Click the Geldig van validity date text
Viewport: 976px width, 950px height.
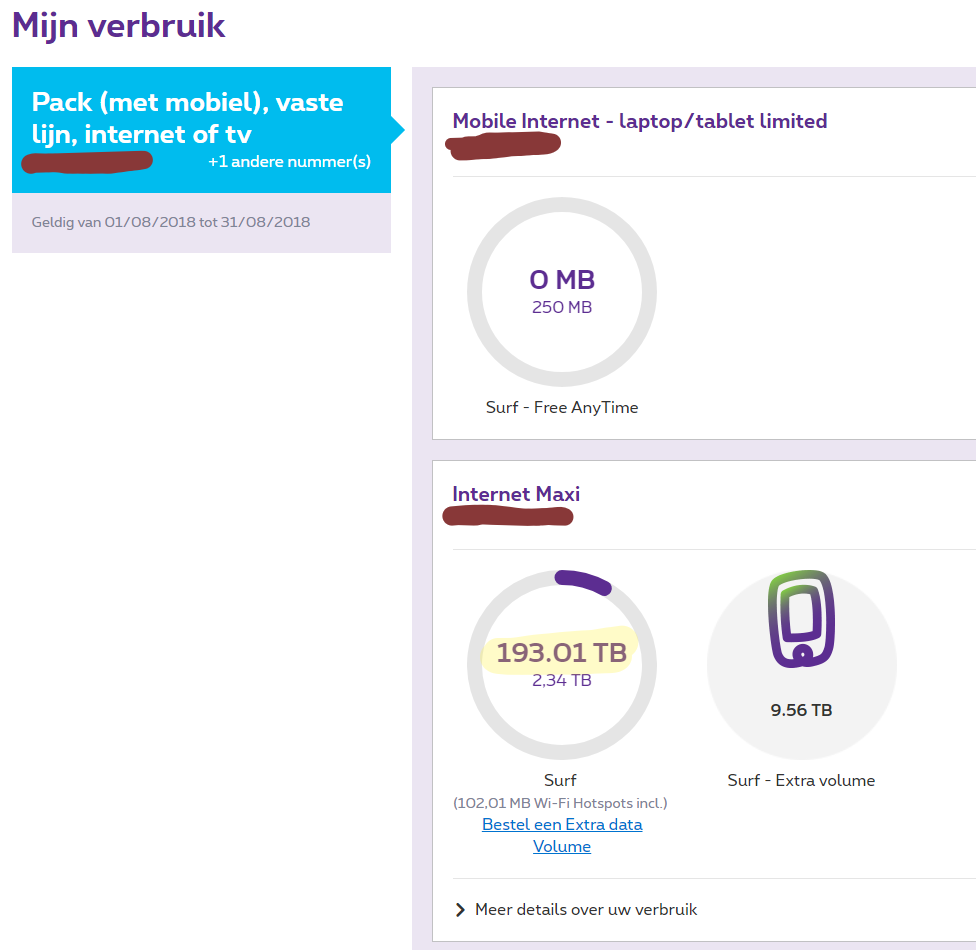coord(171,222)
